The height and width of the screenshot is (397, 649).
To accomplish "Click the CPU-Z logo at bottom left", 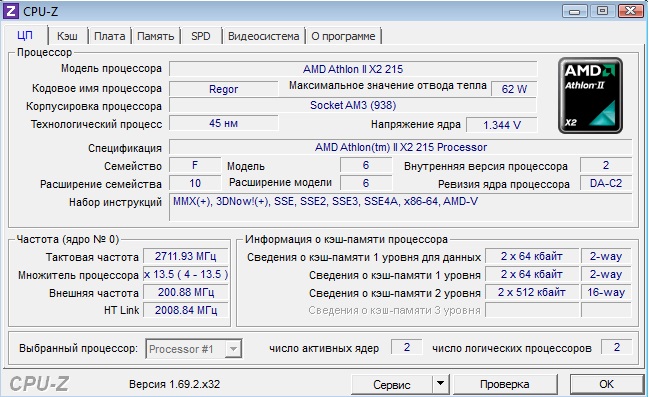I will point(39,384).
